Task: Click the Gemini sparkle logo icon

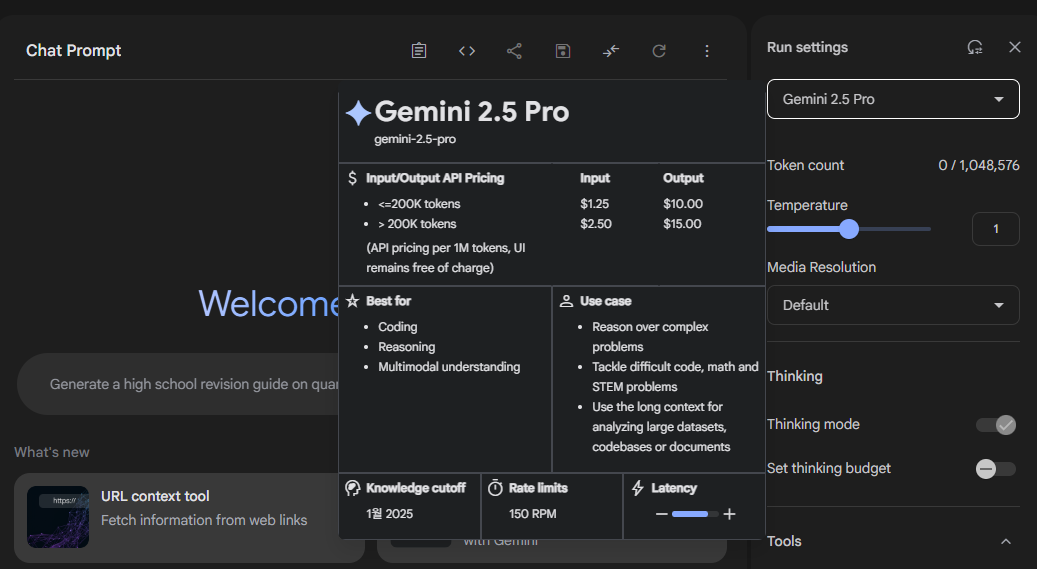Action: (358, 113)
